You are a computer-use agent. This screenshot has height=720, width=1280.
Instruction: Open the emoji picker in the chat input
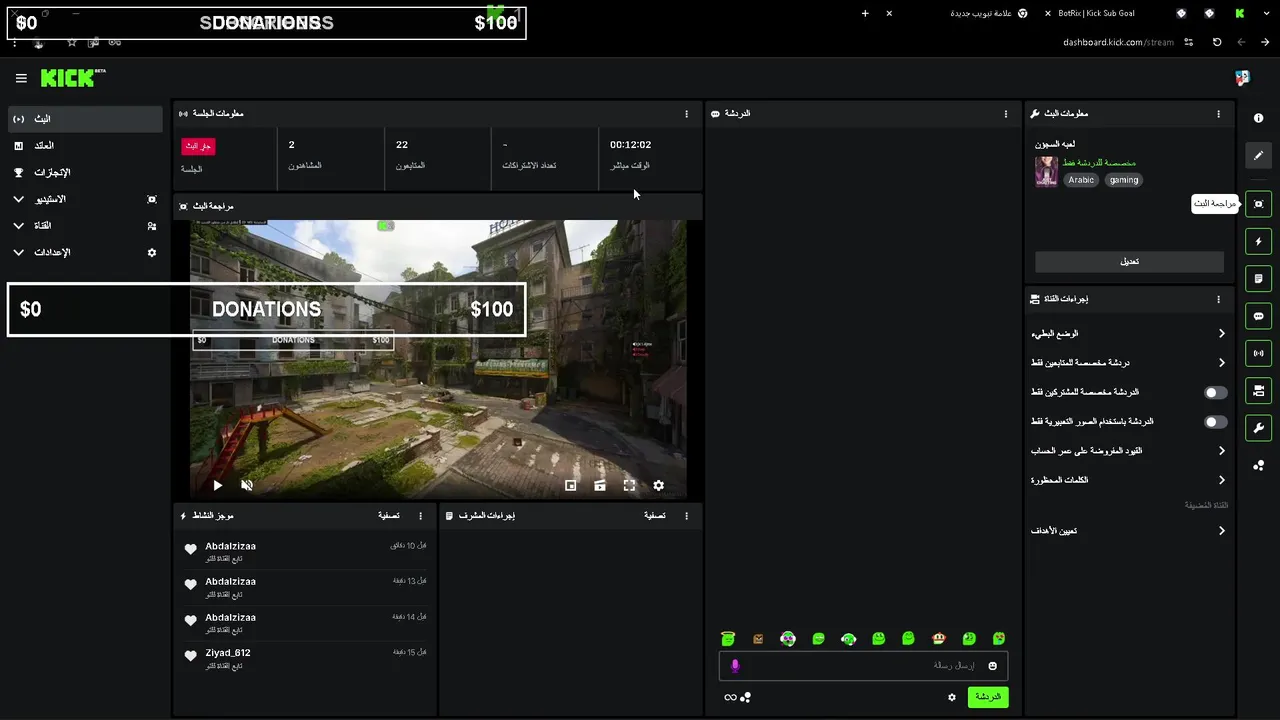[x=993, y=666]
